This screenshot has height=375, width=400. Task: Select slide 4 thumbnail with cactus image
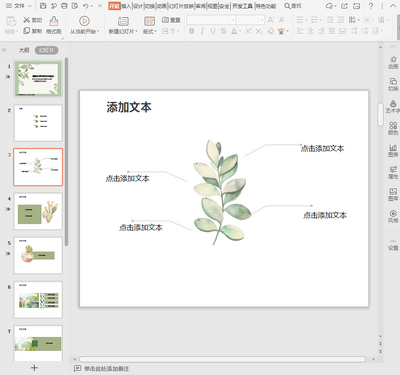click(38, 211)
